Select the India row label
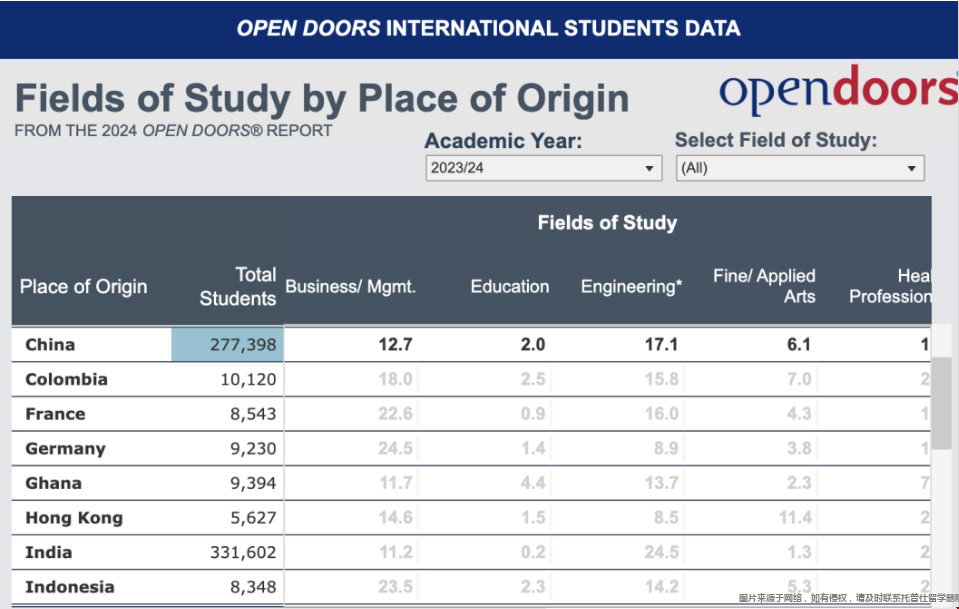The width and height of the screenshot is (959, 609). coord(48,552)
